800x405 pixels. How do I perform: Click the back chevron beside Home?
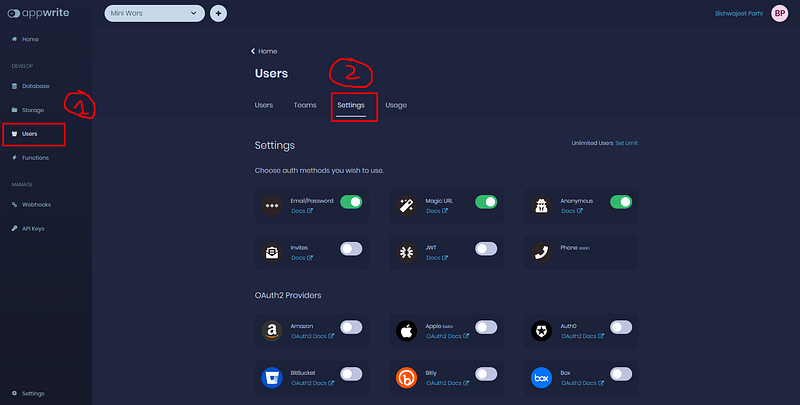click(253, 51)
